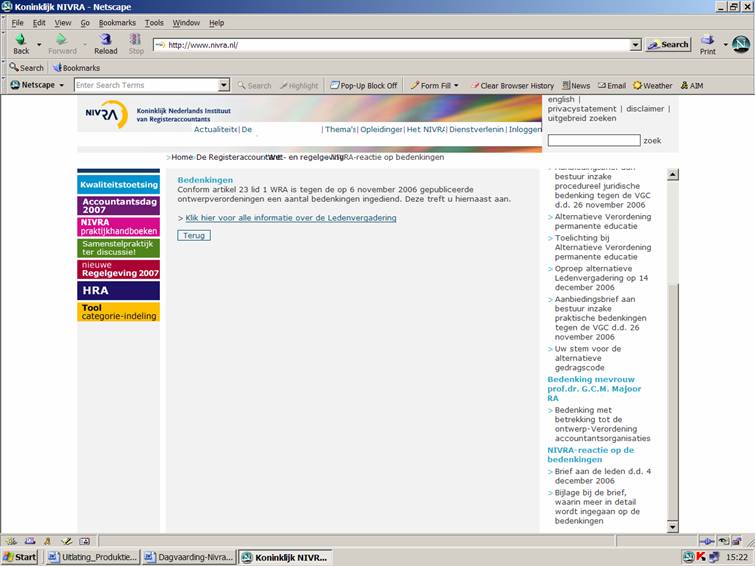Click the Reload page icon
Screen dimensions: 755x566
tap(105, 39)
